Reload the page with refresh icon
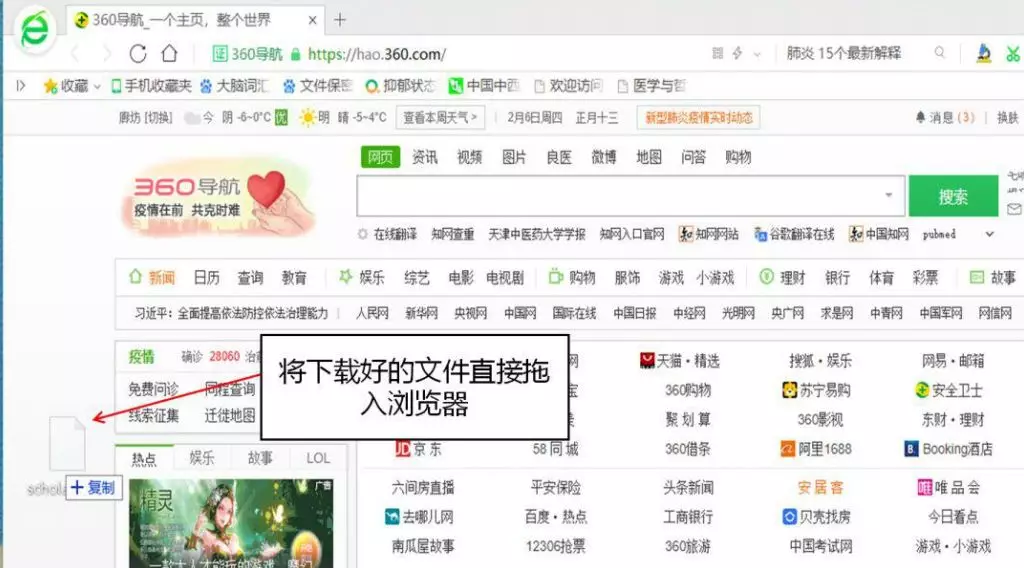Viewport: 1024px width, 568px height. click(x=138, y=54)
